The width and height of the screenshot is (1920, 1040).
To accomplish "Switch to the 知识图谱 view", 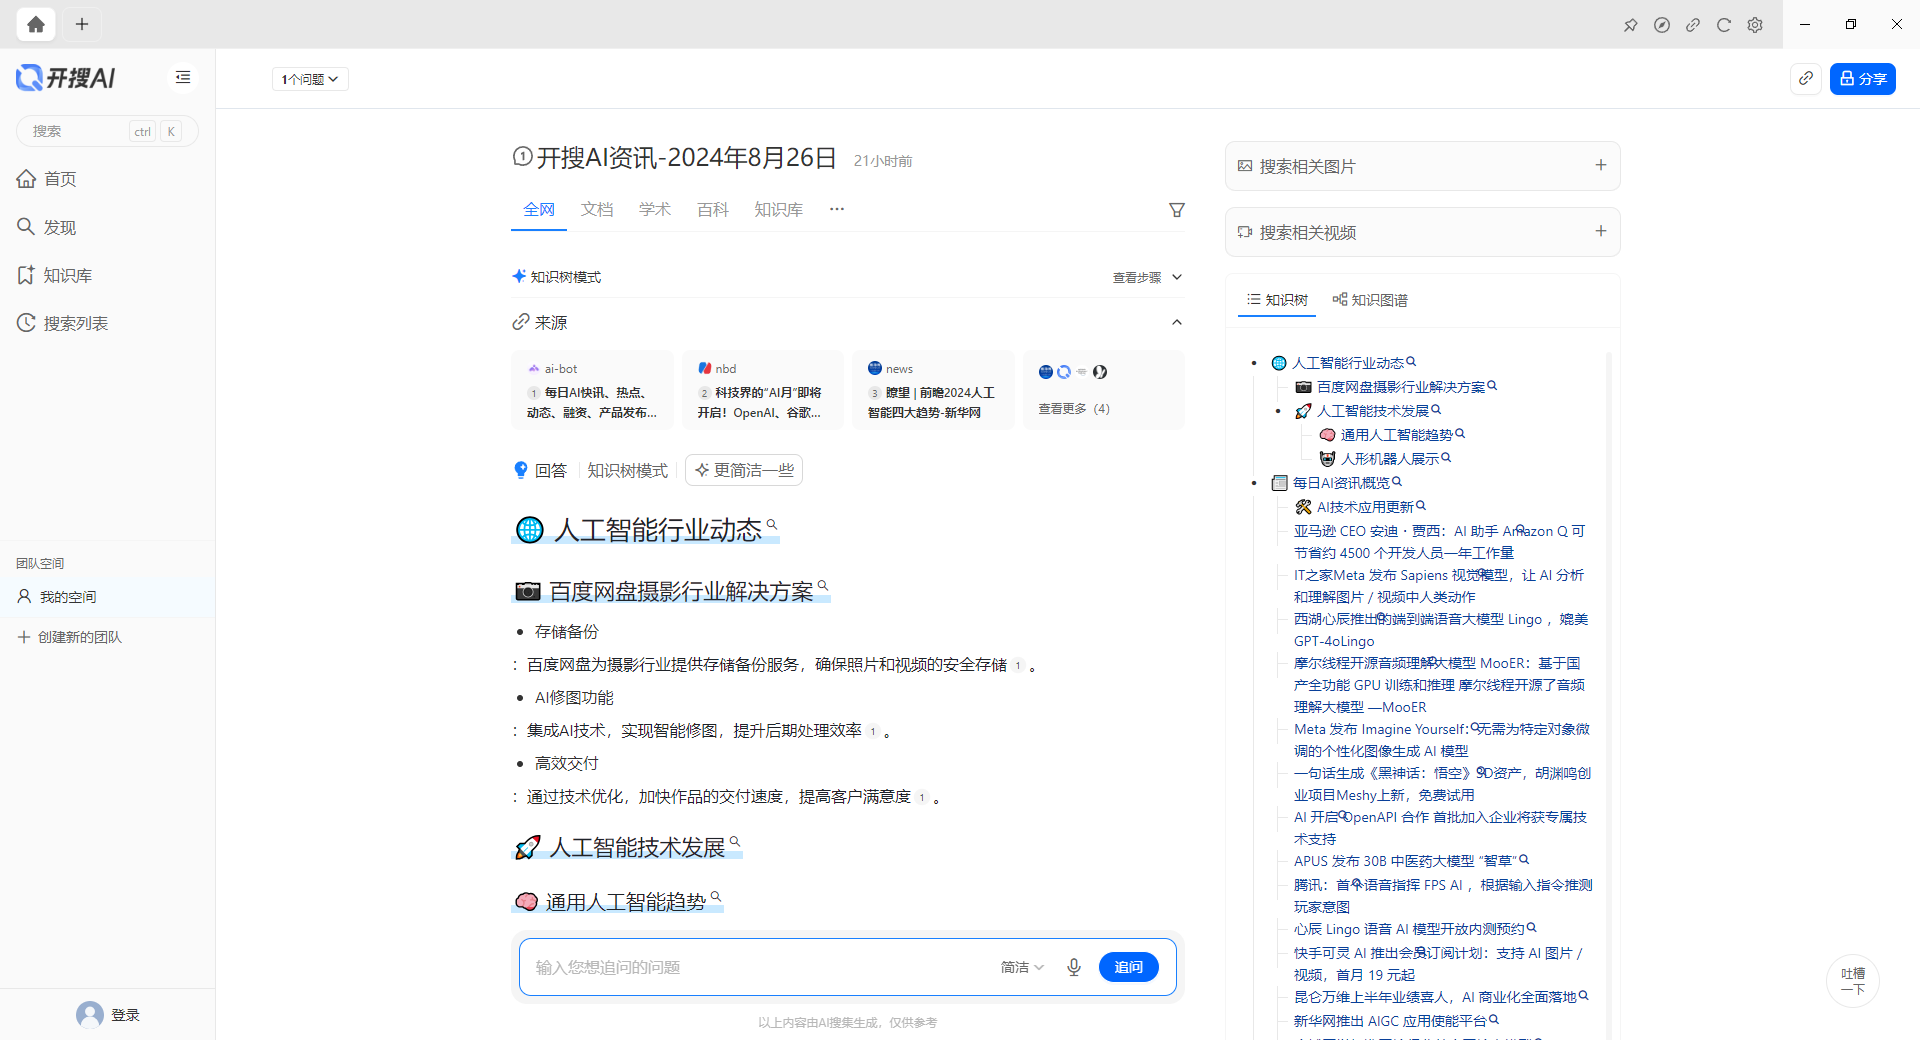I will click(x=1370, y=299).
